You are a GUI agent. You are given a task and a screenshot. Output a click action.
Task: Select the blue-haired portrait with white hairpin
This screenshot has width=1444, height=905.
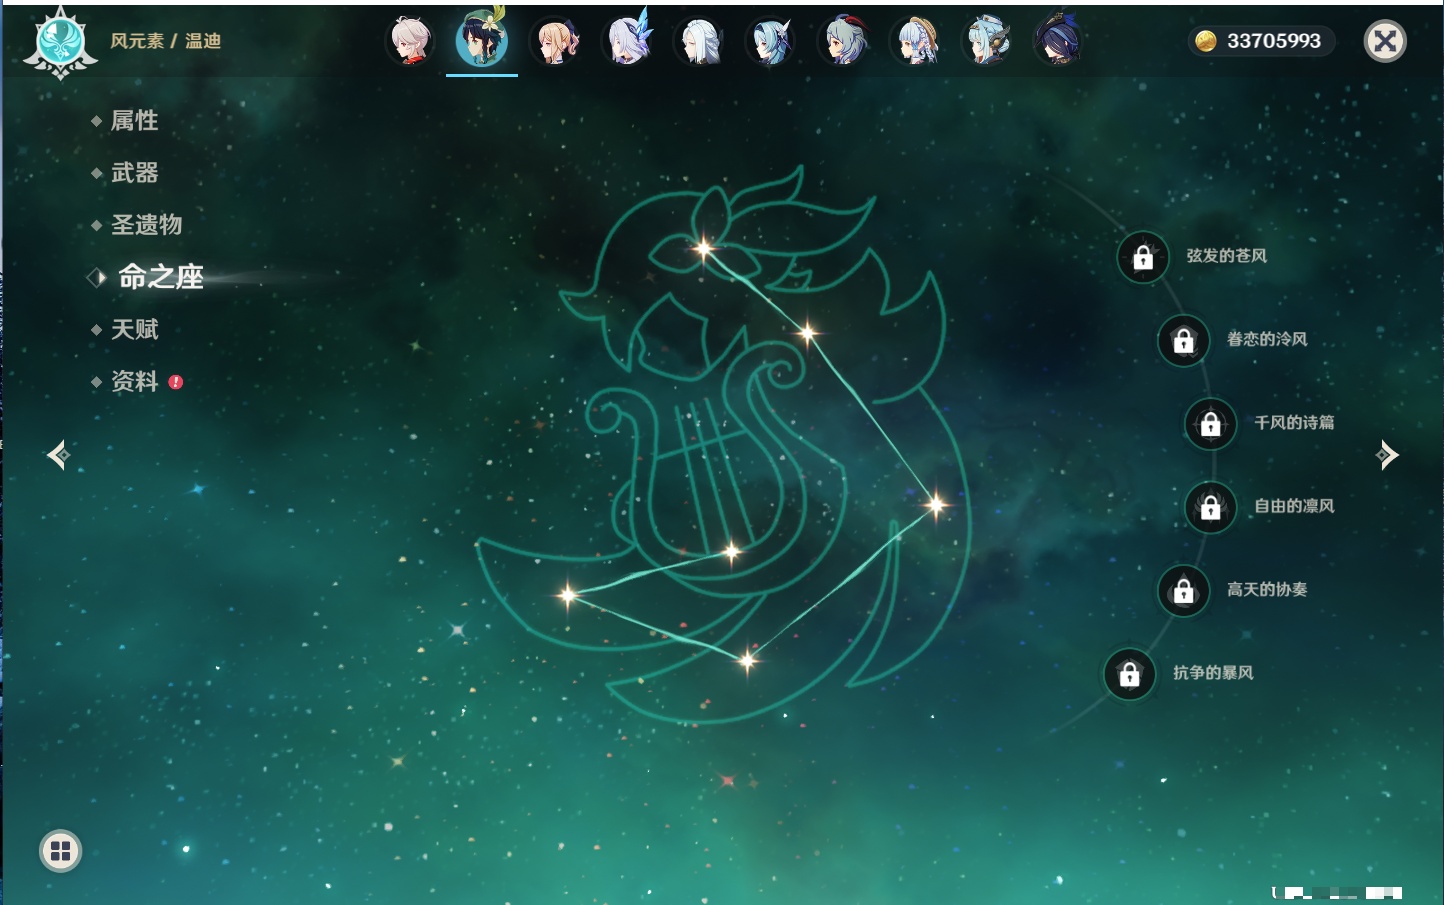coord(771,41)
